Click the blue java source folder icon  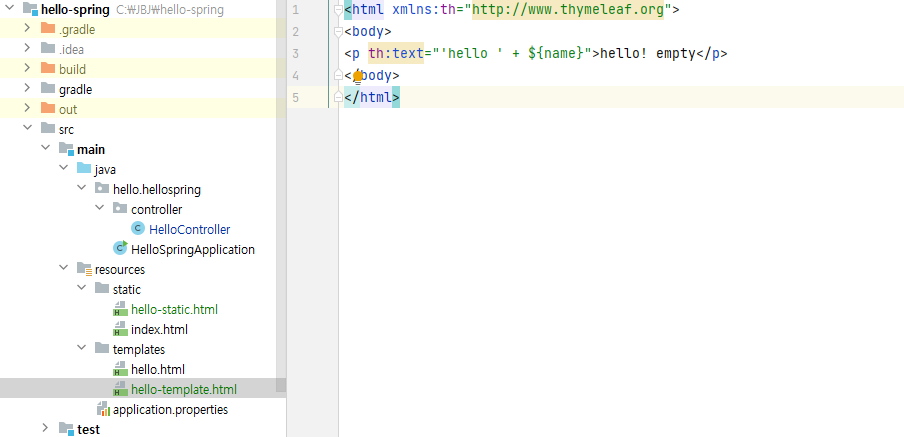coord(84,168)
